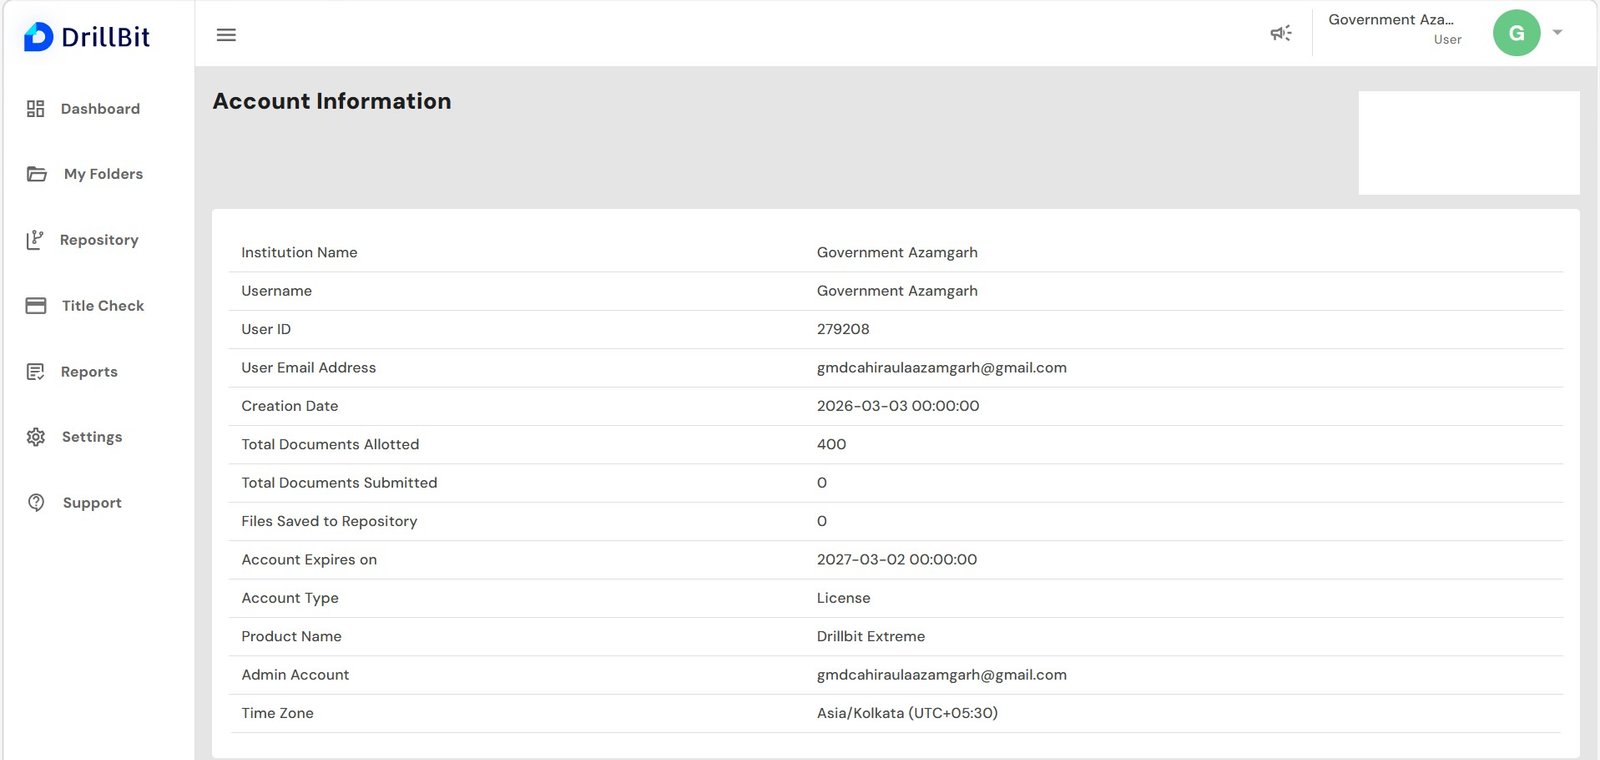This screenshot has width=1600, height=760.
Task: Open the Dashboard menu item
Action: tap(100, 109)
